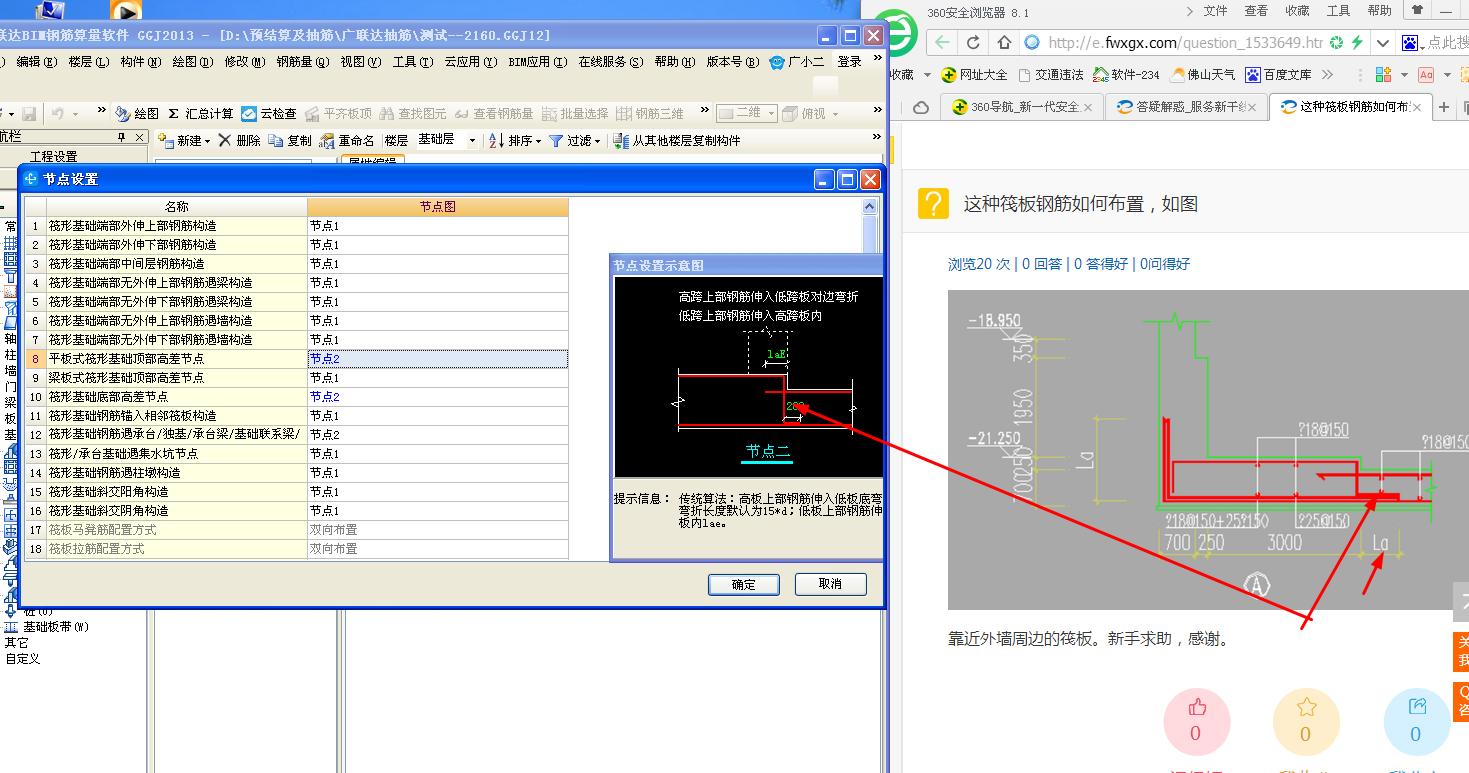Click 取消 in node settings dialog
Image resolution: width=1469 pixels, height=773 pixels.
pos(830,584)
